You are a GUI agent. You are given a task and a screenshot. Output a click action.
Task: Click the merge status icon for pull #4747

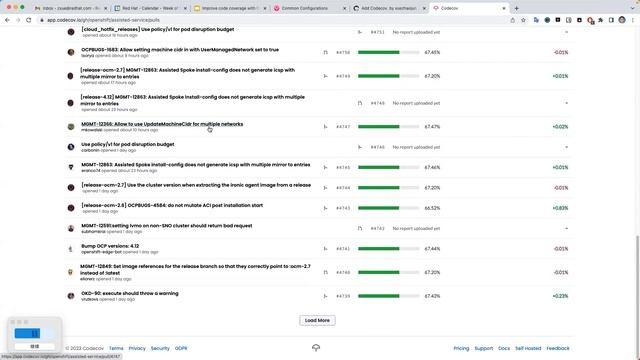click(325, 127)
